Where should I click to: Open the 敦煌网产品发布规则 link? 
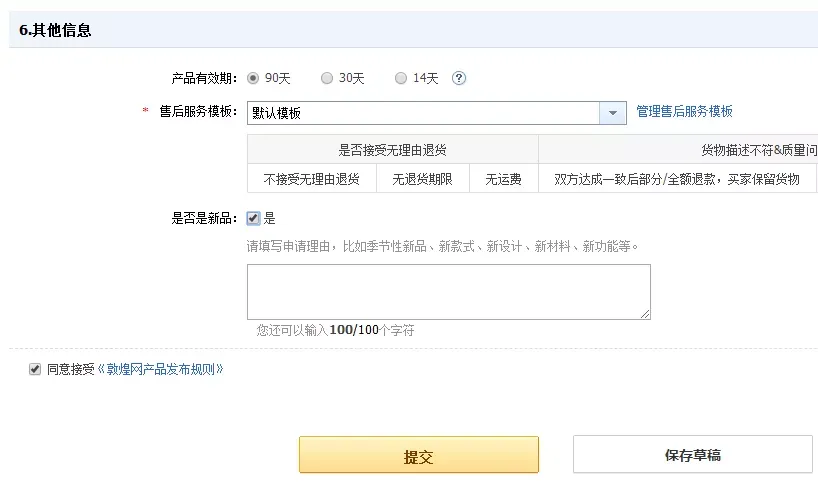tap(161, 369)
